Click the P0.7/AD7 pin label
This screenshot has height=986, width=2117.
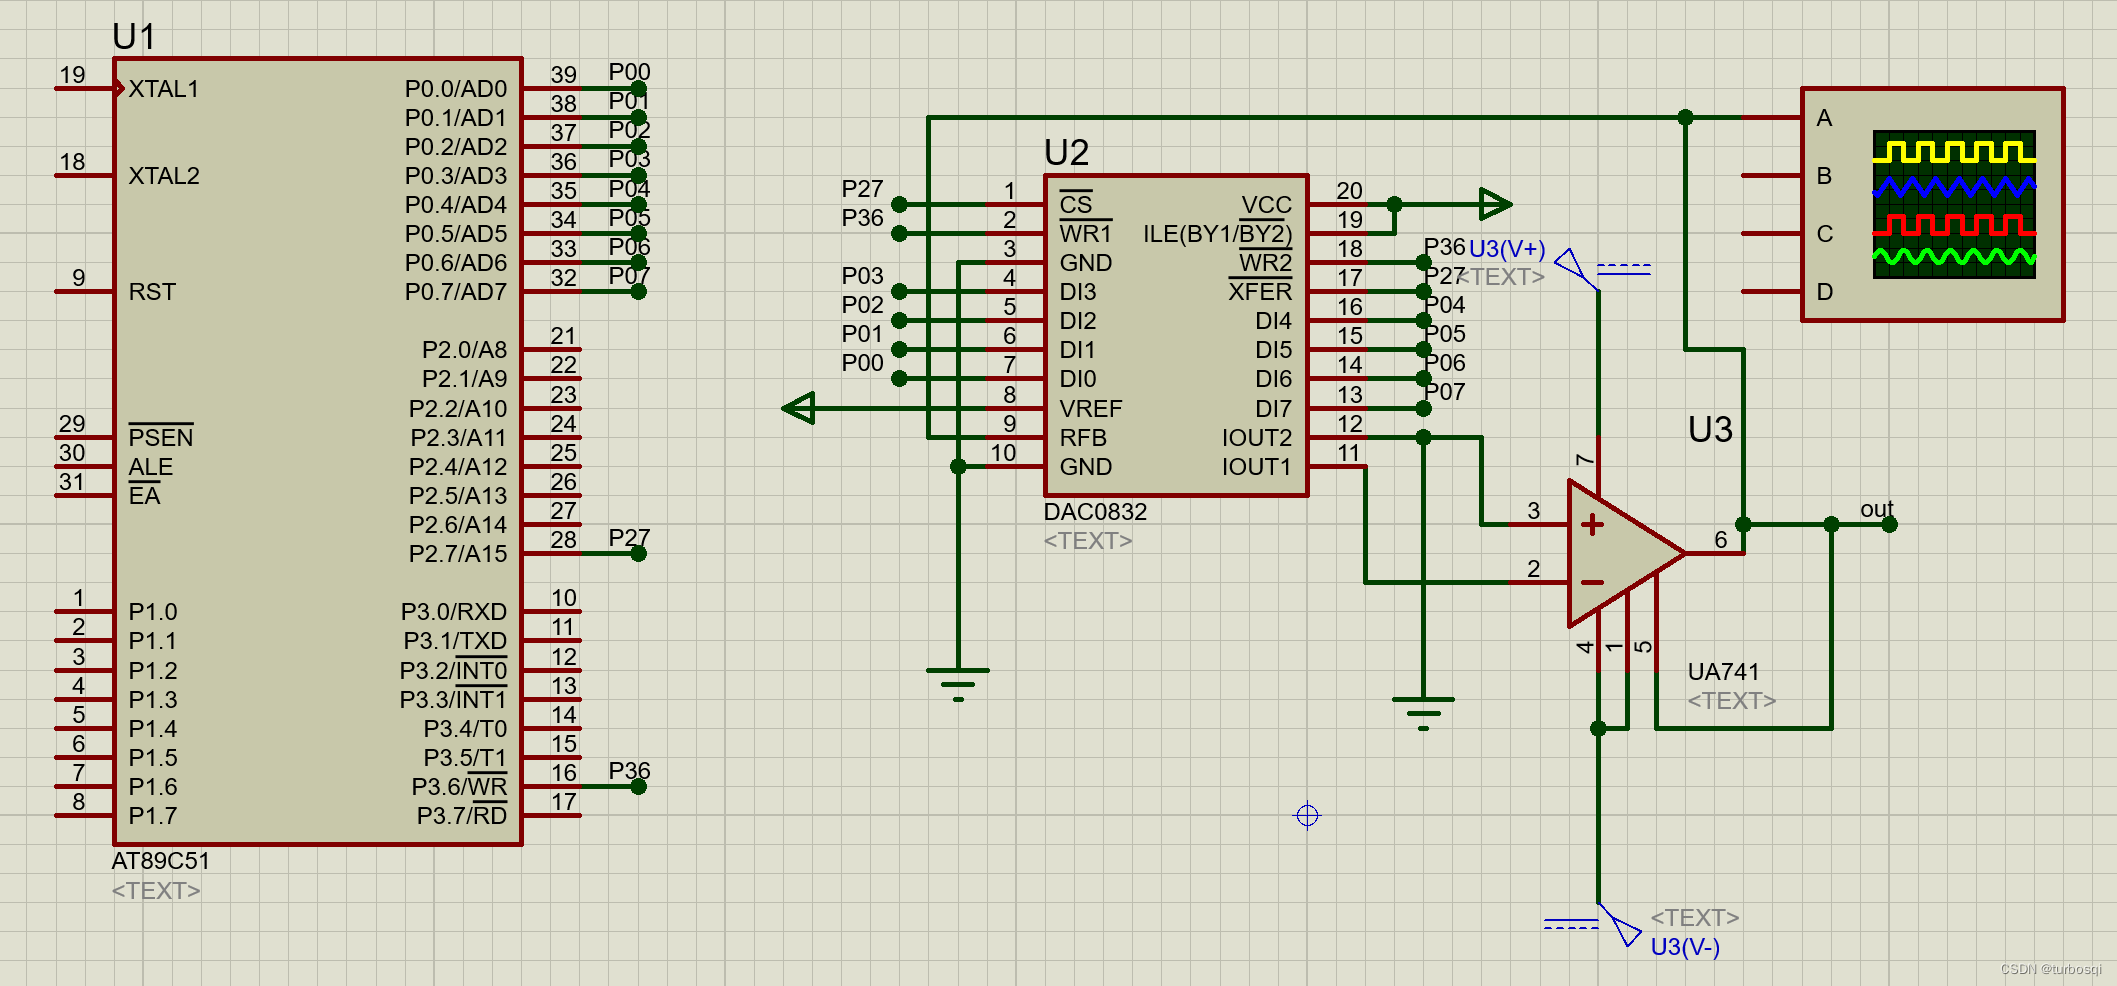[x=456, y=292]
